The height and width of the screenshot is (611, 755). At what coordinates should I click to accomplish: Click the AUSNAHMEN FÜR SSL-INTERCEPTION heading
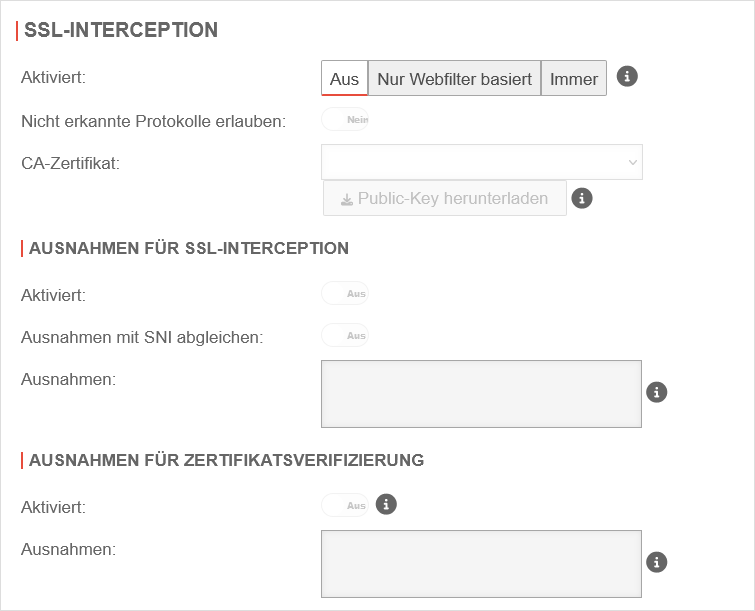point(189,248)
